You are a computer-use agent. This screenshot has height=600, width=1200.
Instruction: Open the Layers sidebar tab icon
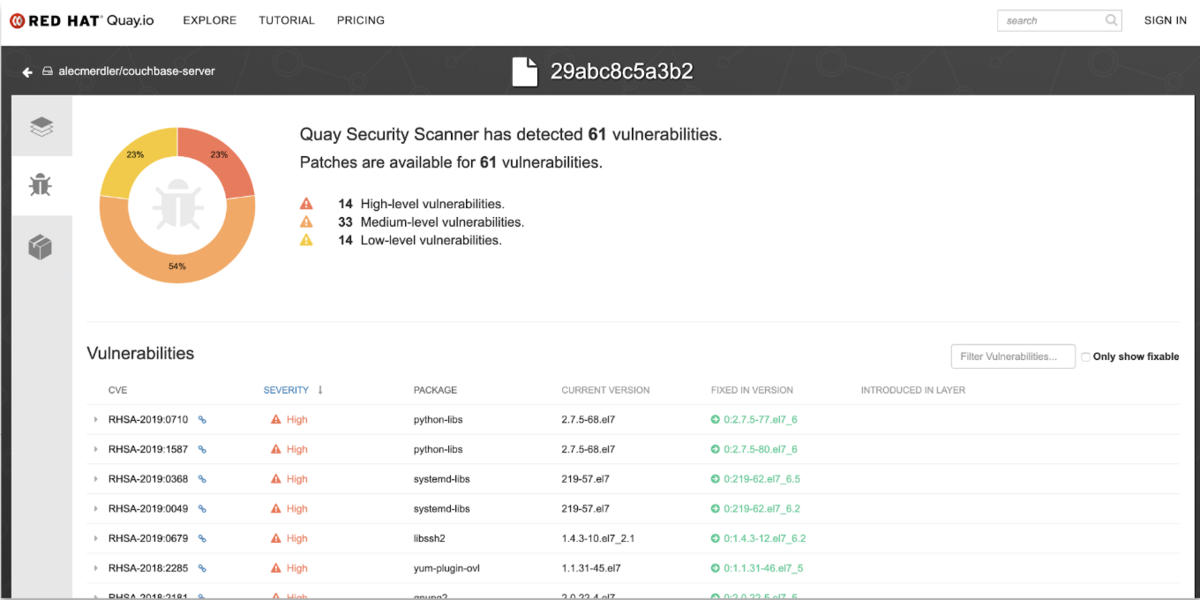tap(41, 127)
